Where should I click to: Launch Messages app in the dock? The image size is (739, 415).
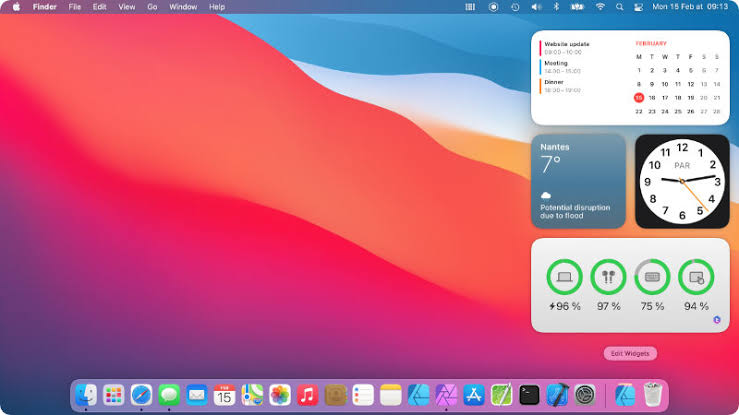point(169,395)
